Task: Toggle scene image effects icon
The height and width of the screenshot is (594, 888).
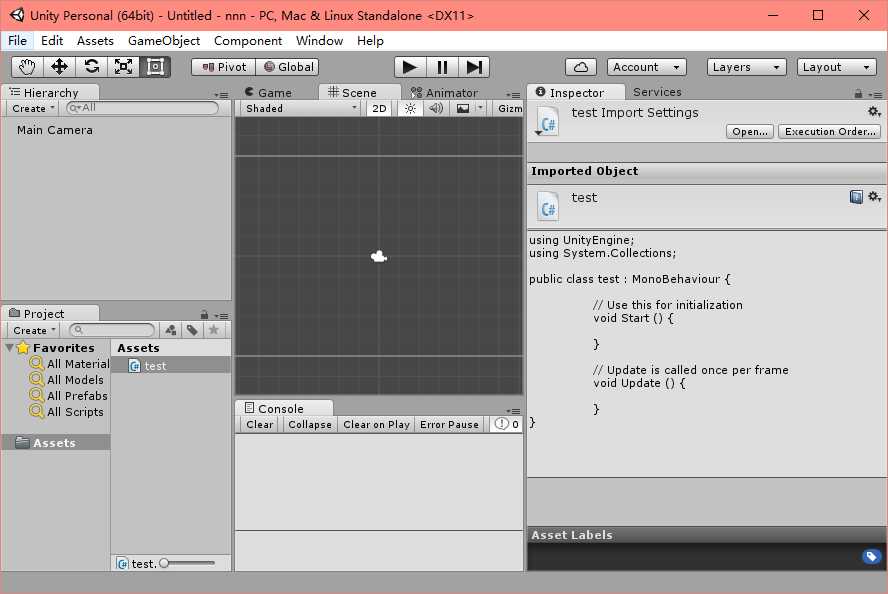Action: point(463,109)
